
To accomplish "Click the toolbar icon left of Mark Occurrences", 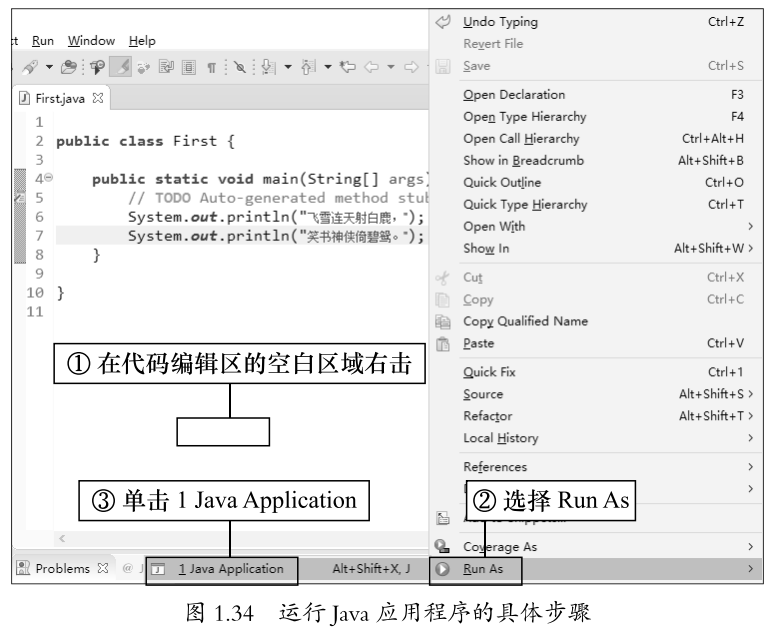I will [97, 66].
